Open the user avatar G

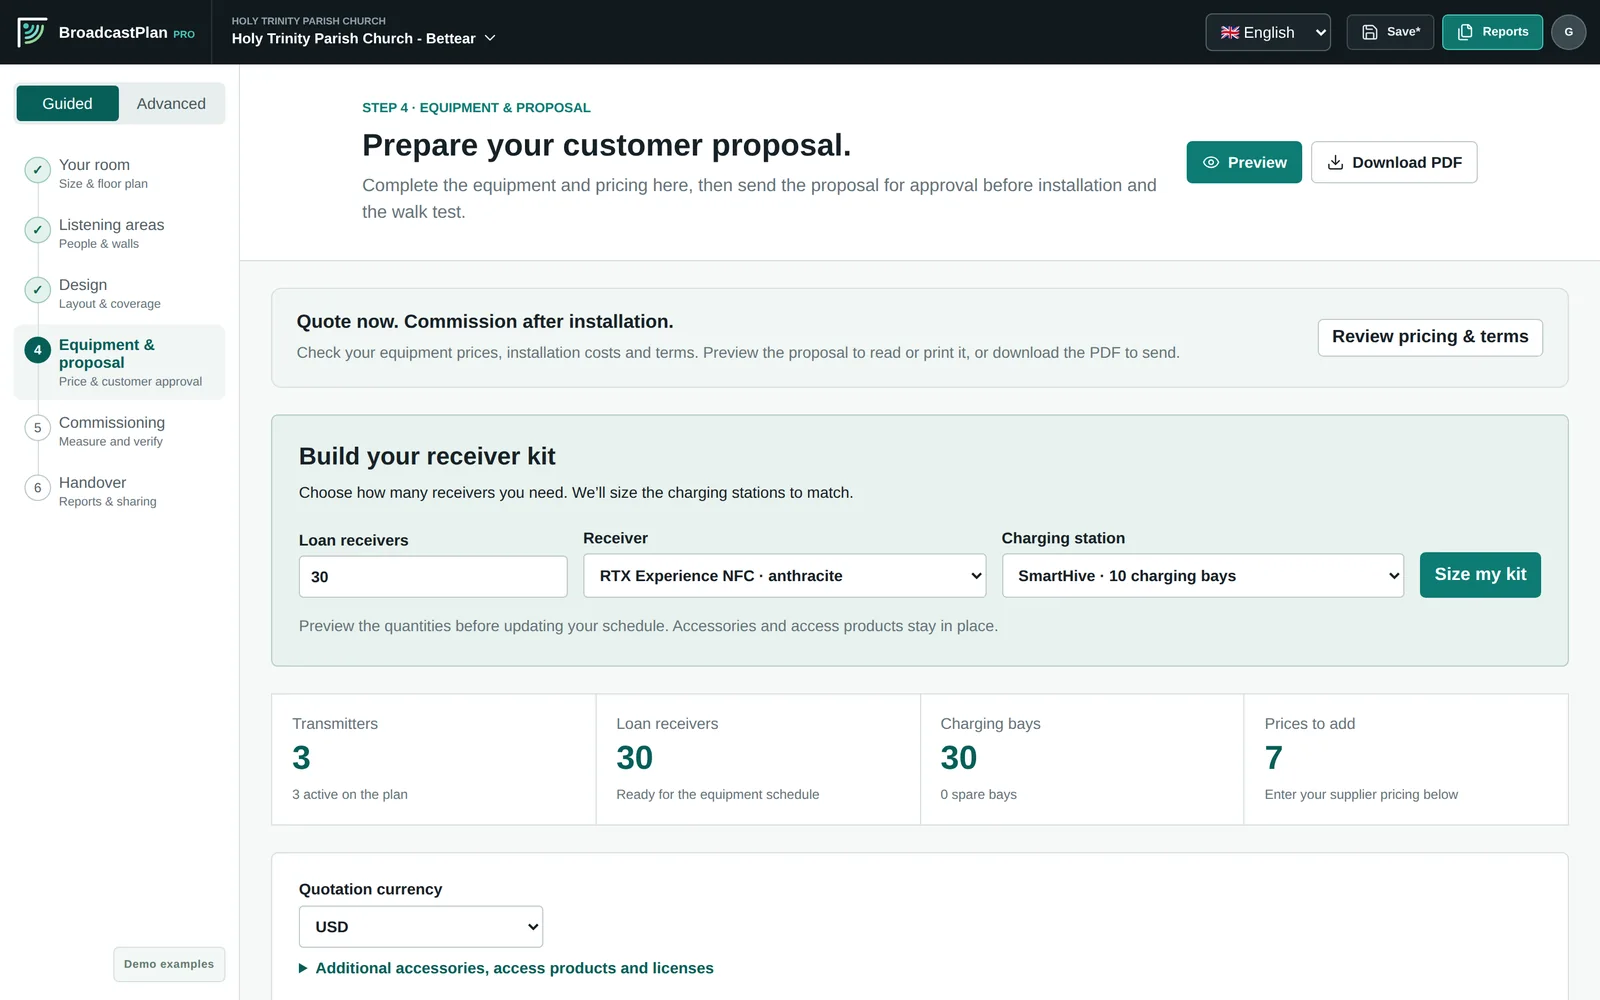click(1568, 32)
